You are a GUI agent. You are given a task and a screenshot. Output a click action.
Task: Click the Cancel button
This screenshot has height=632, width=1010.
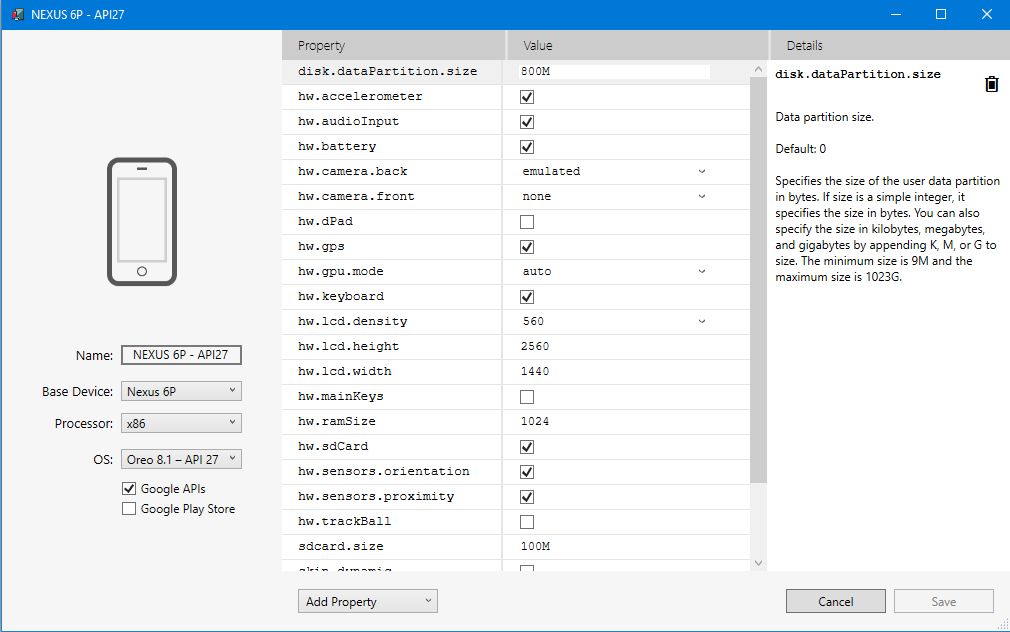coord(835,601)
